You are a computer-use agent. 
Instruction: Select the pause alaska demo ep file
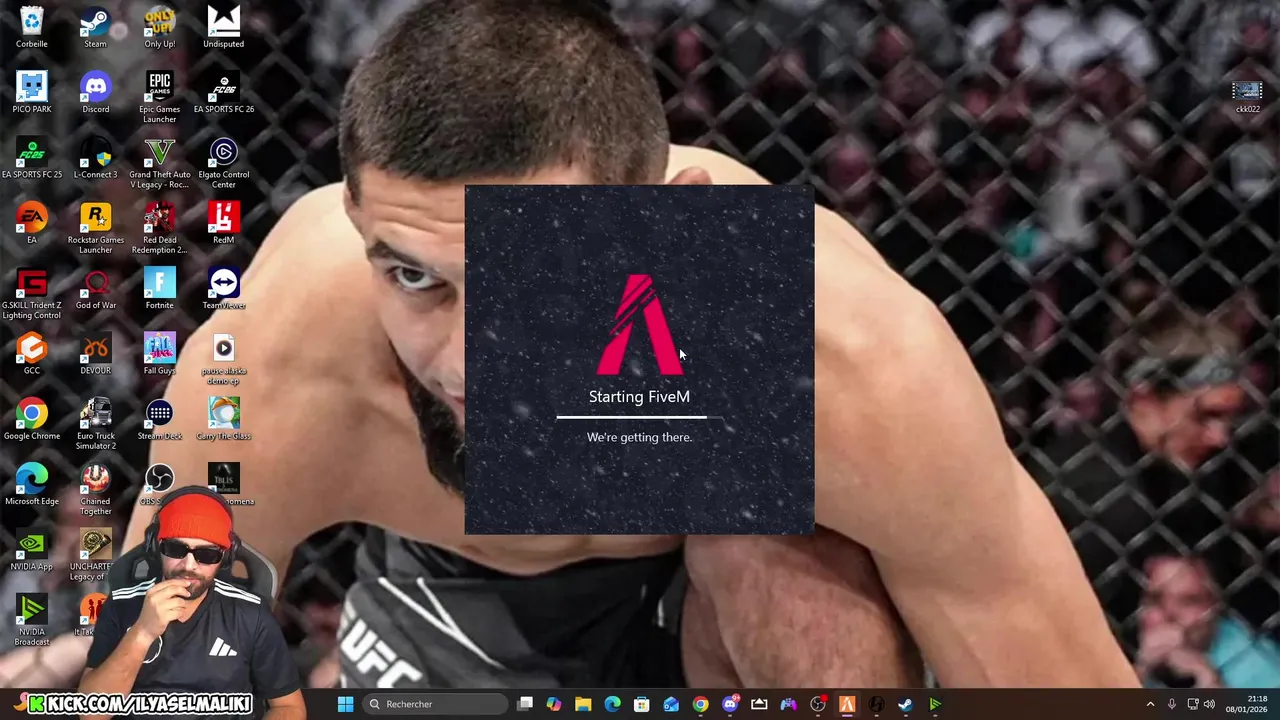(224, 359)
